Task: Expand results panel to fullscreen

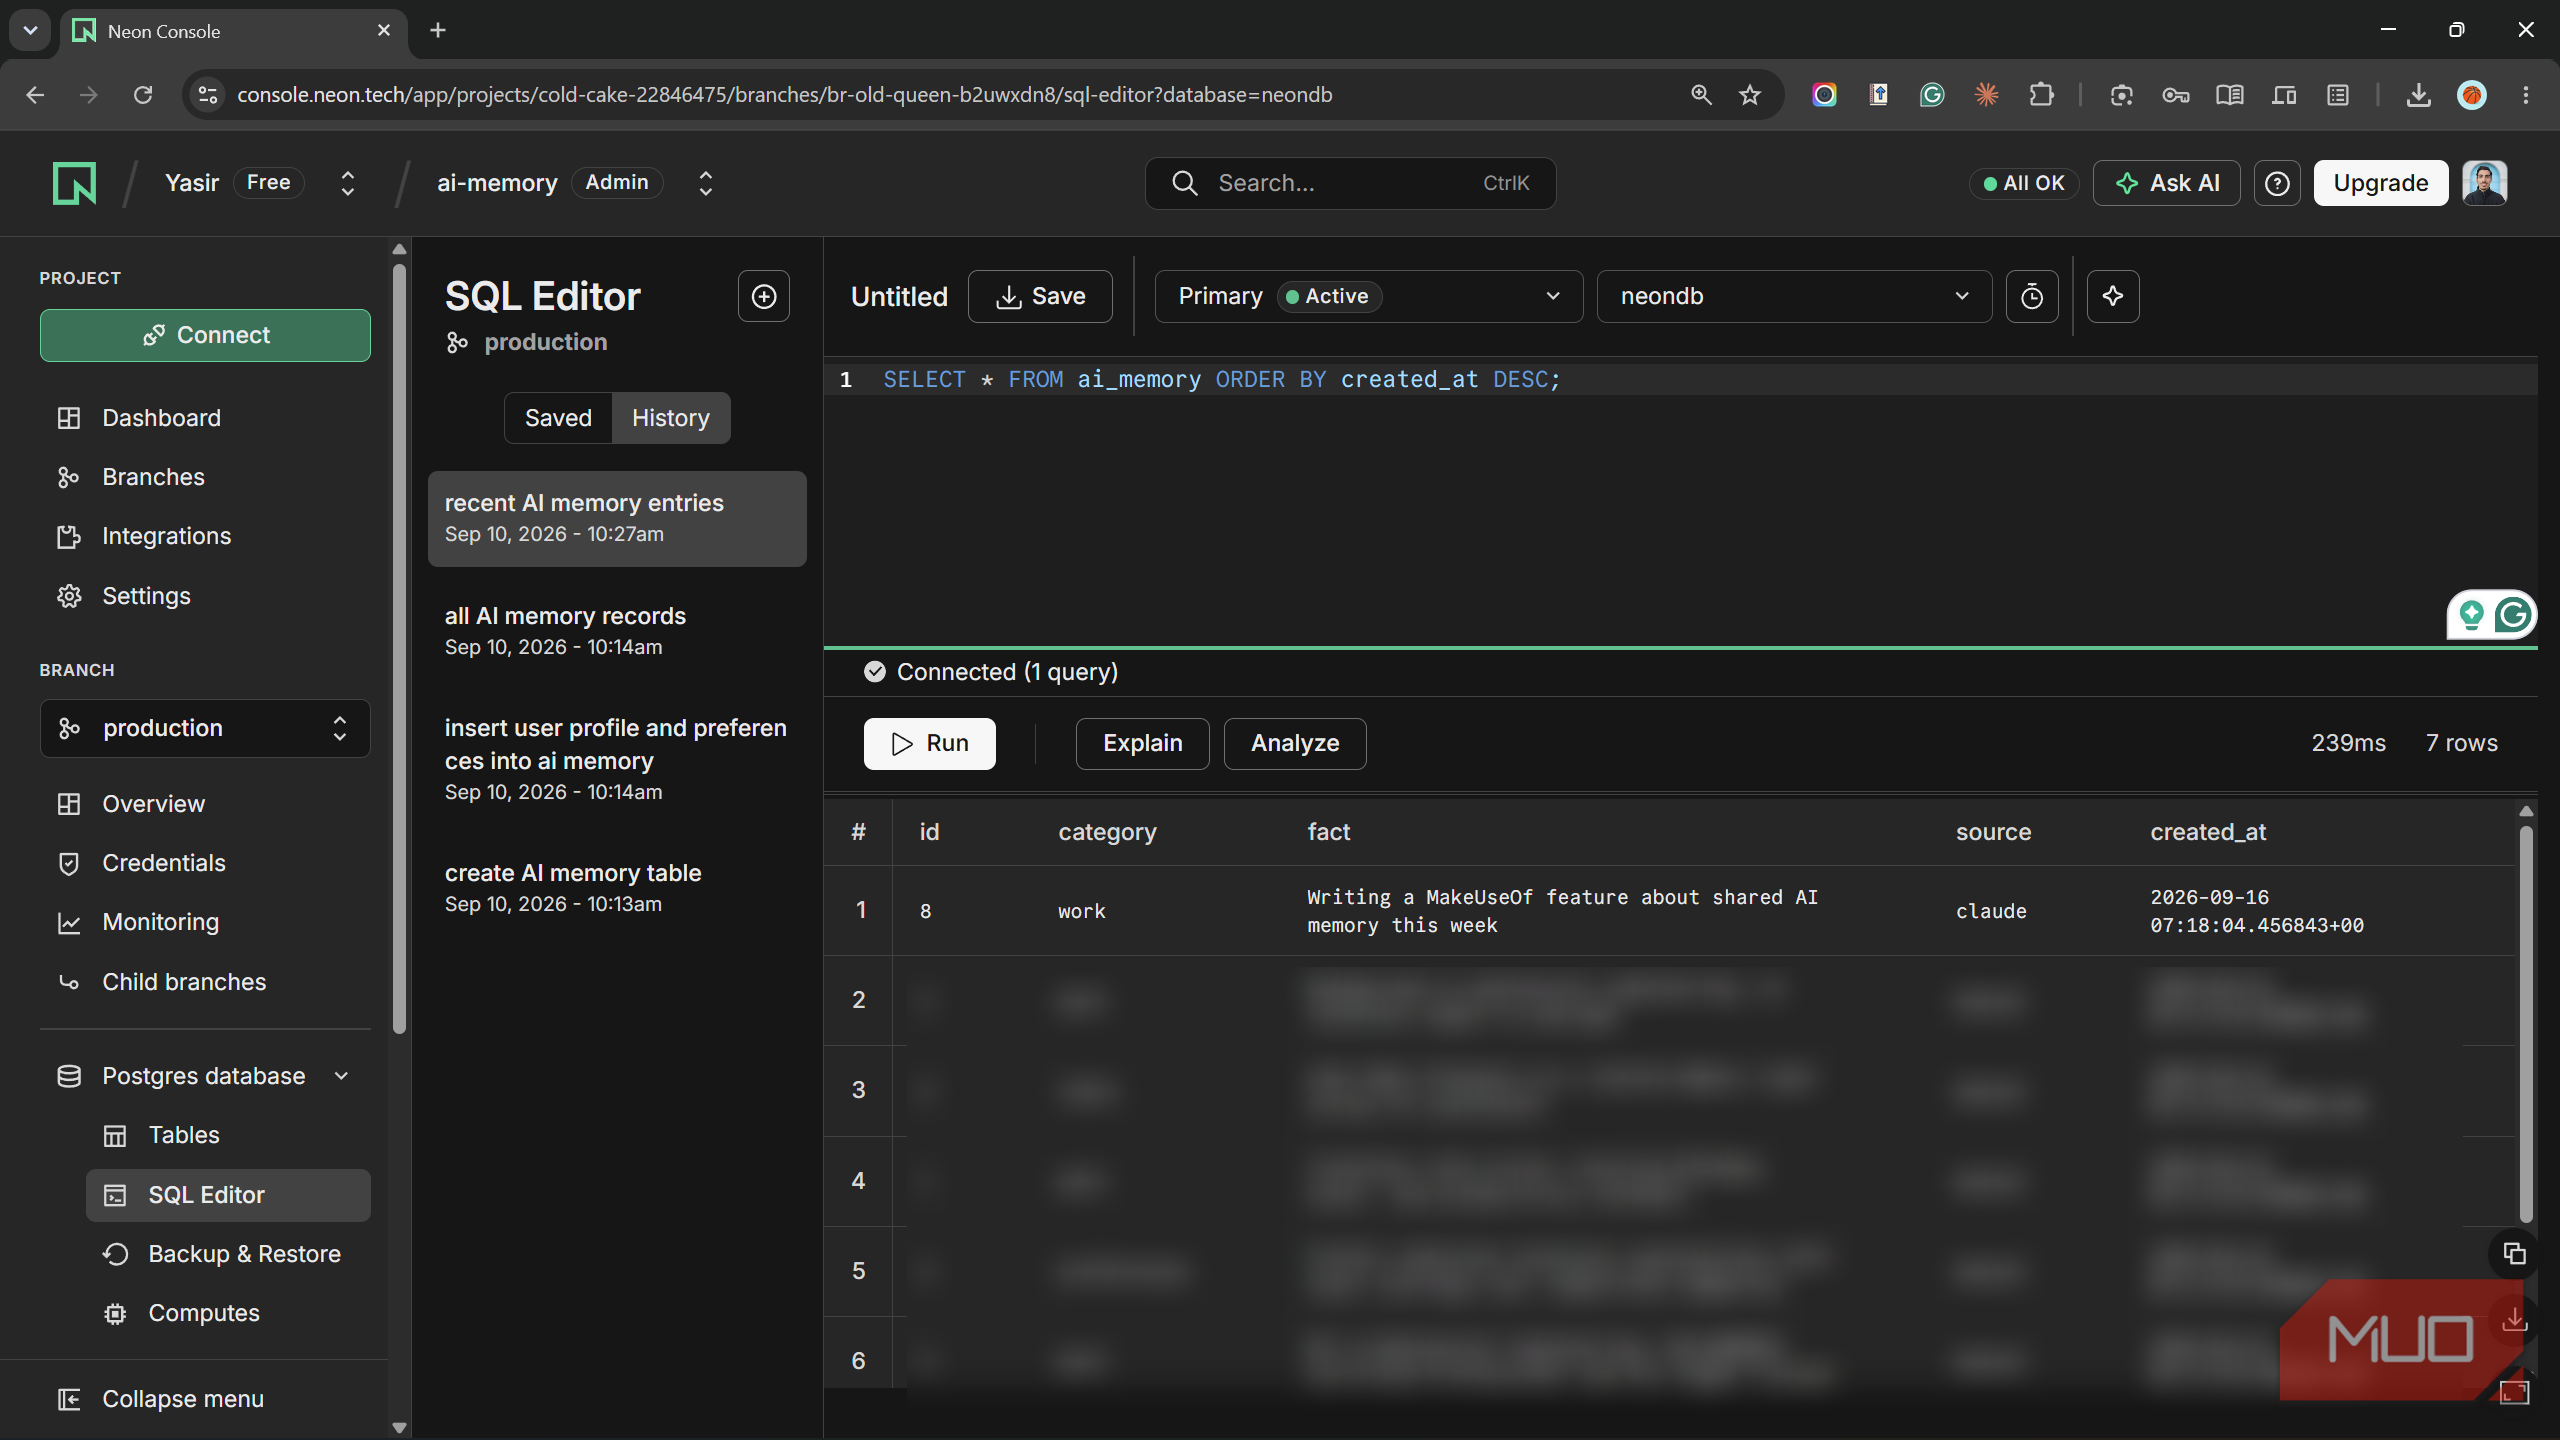Action: [x=2514, y=1391]
